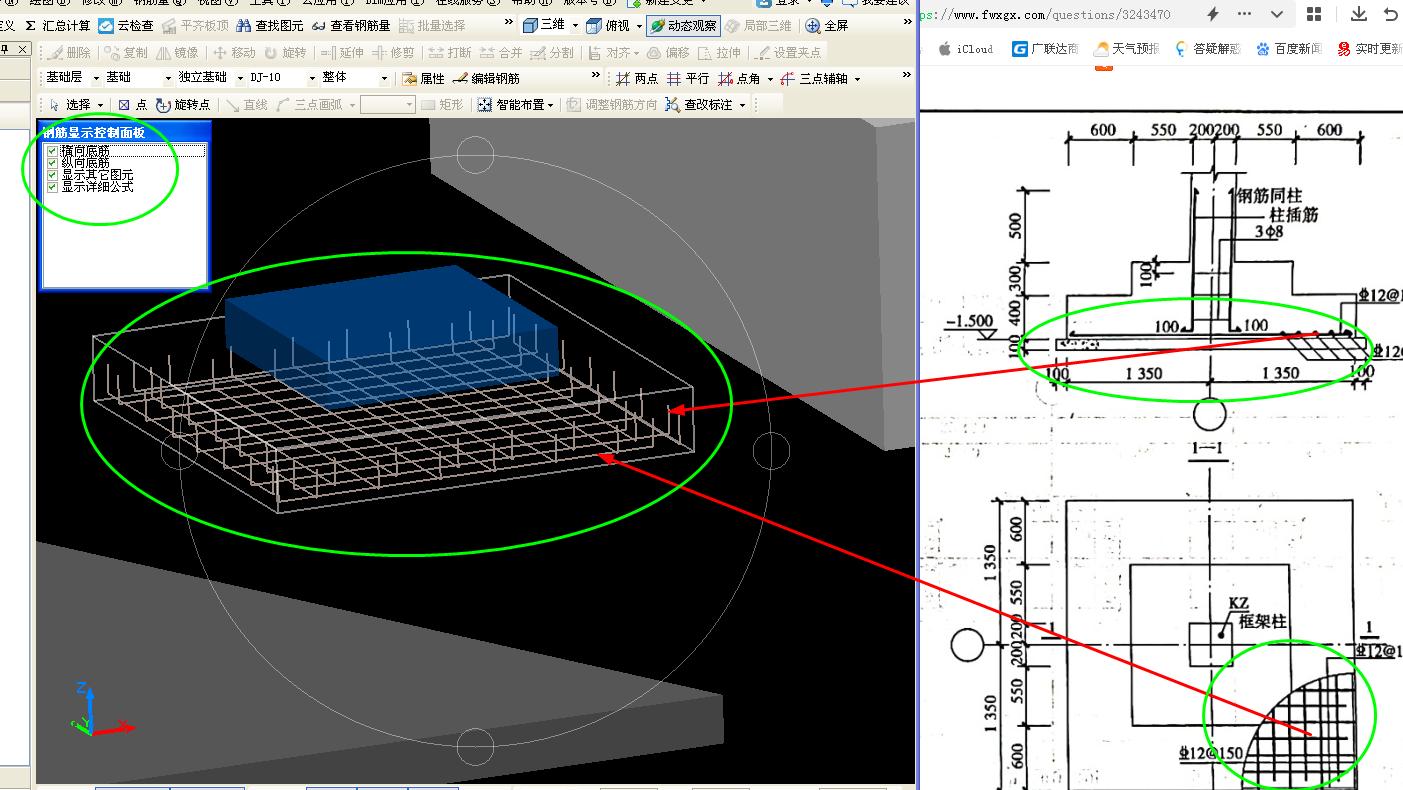The height and width of the screenshot is (790, 1403).
Task: Expand 选择 tool dropdown arrow
Action: tap(100, 105)
